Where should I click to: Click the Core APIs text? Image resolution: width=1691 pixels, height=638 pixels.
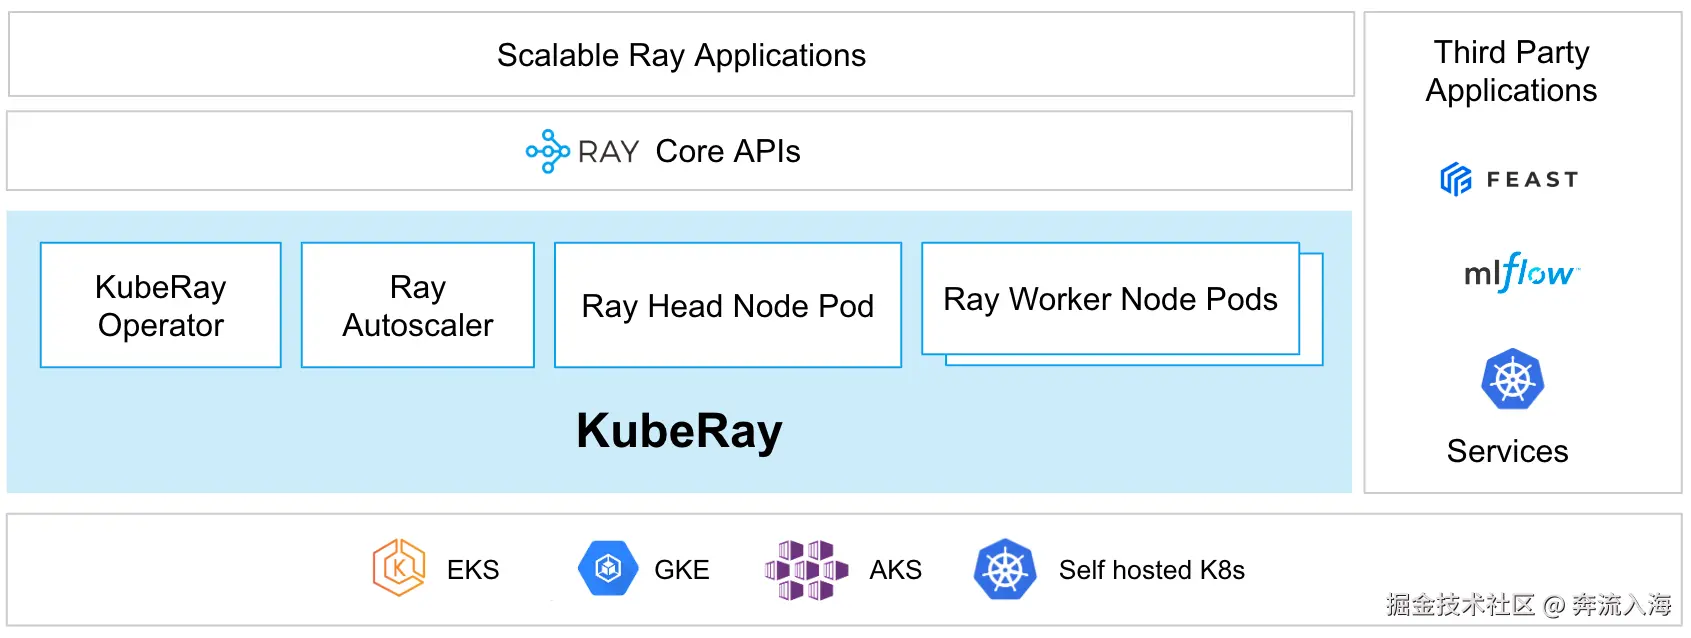[728, 151]
